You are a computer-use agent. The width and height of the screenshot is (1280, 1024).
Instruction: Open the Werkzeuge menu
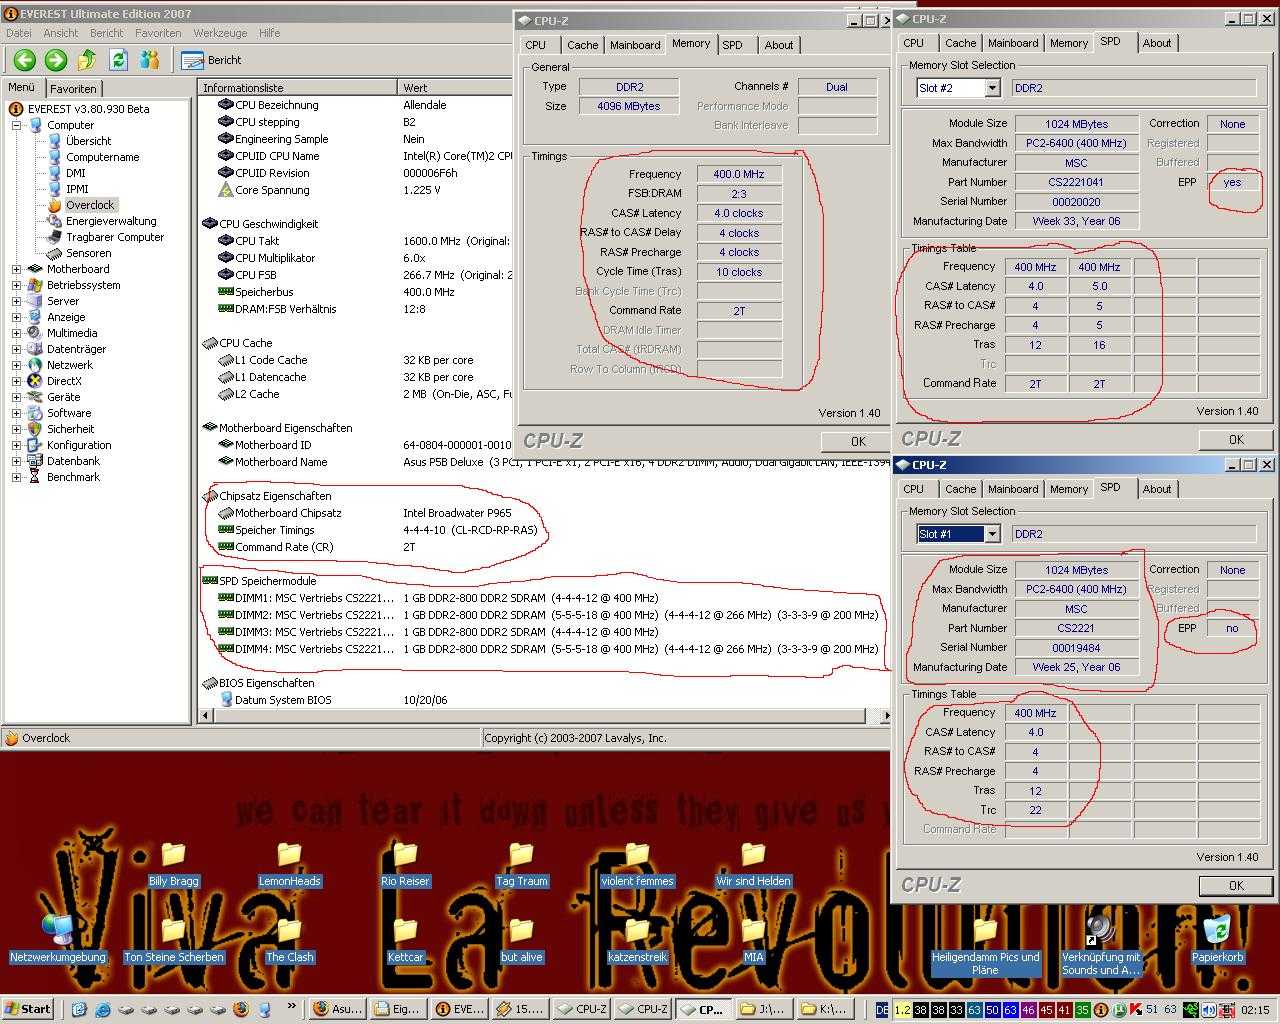click(x=220, y=33)
